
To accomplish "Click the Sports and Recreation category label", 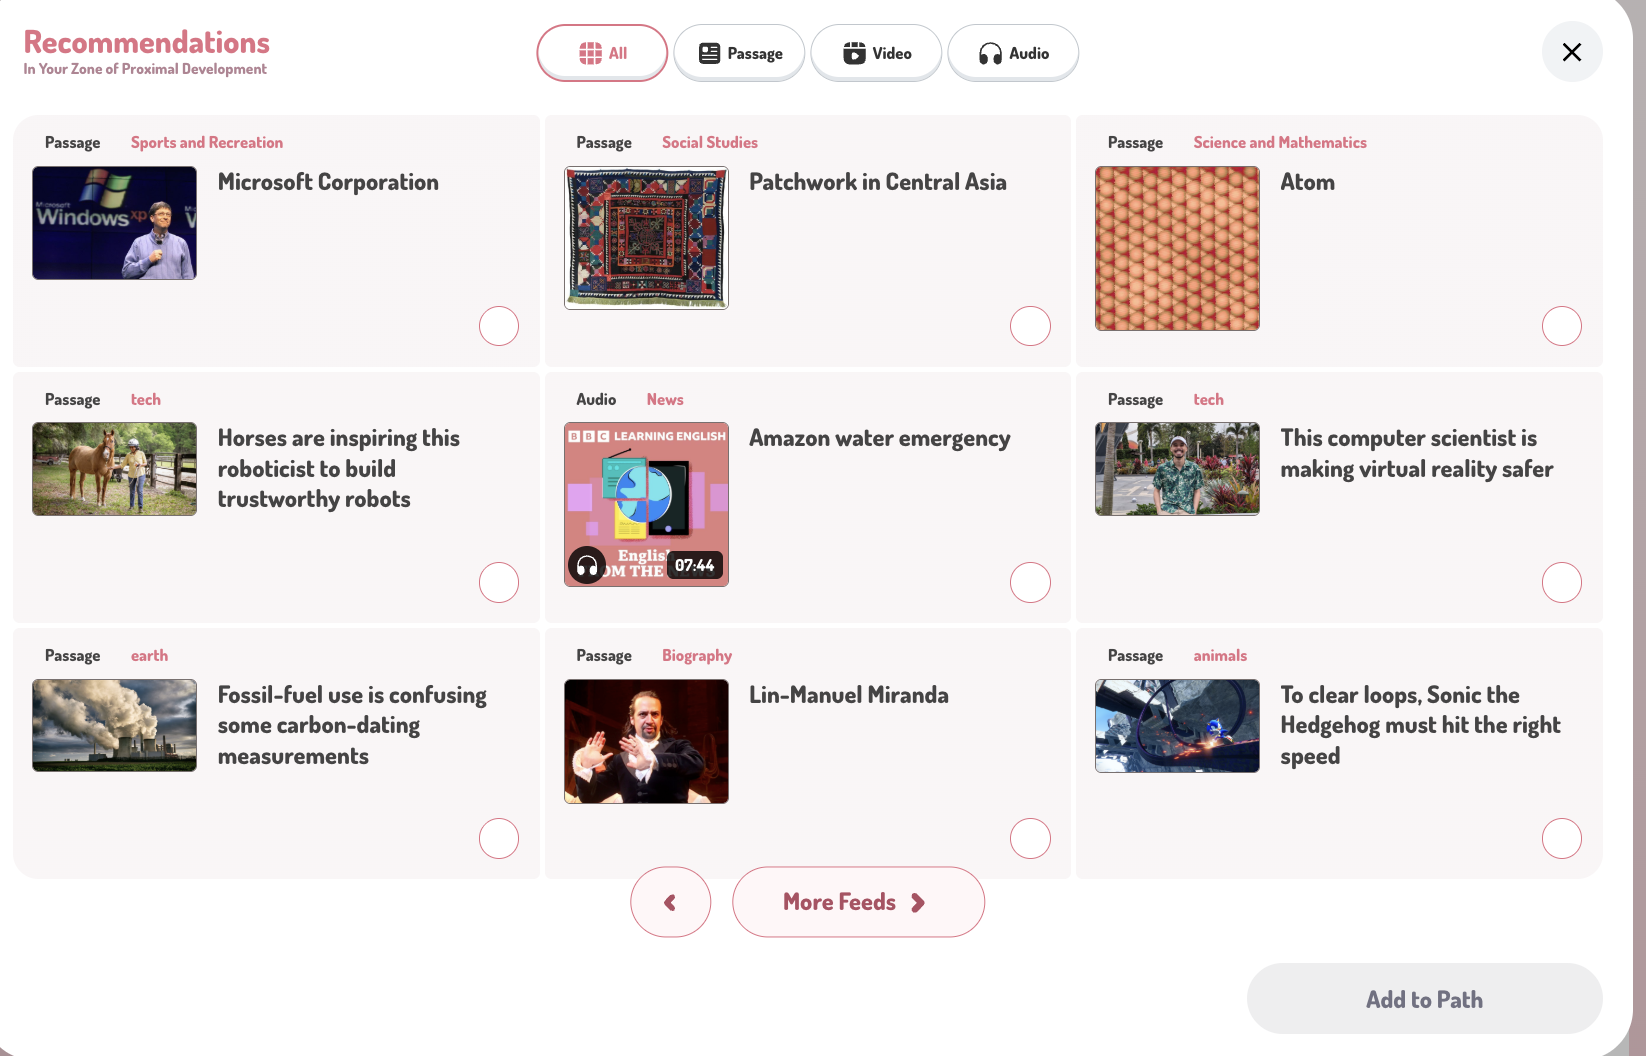I will 207,142.
